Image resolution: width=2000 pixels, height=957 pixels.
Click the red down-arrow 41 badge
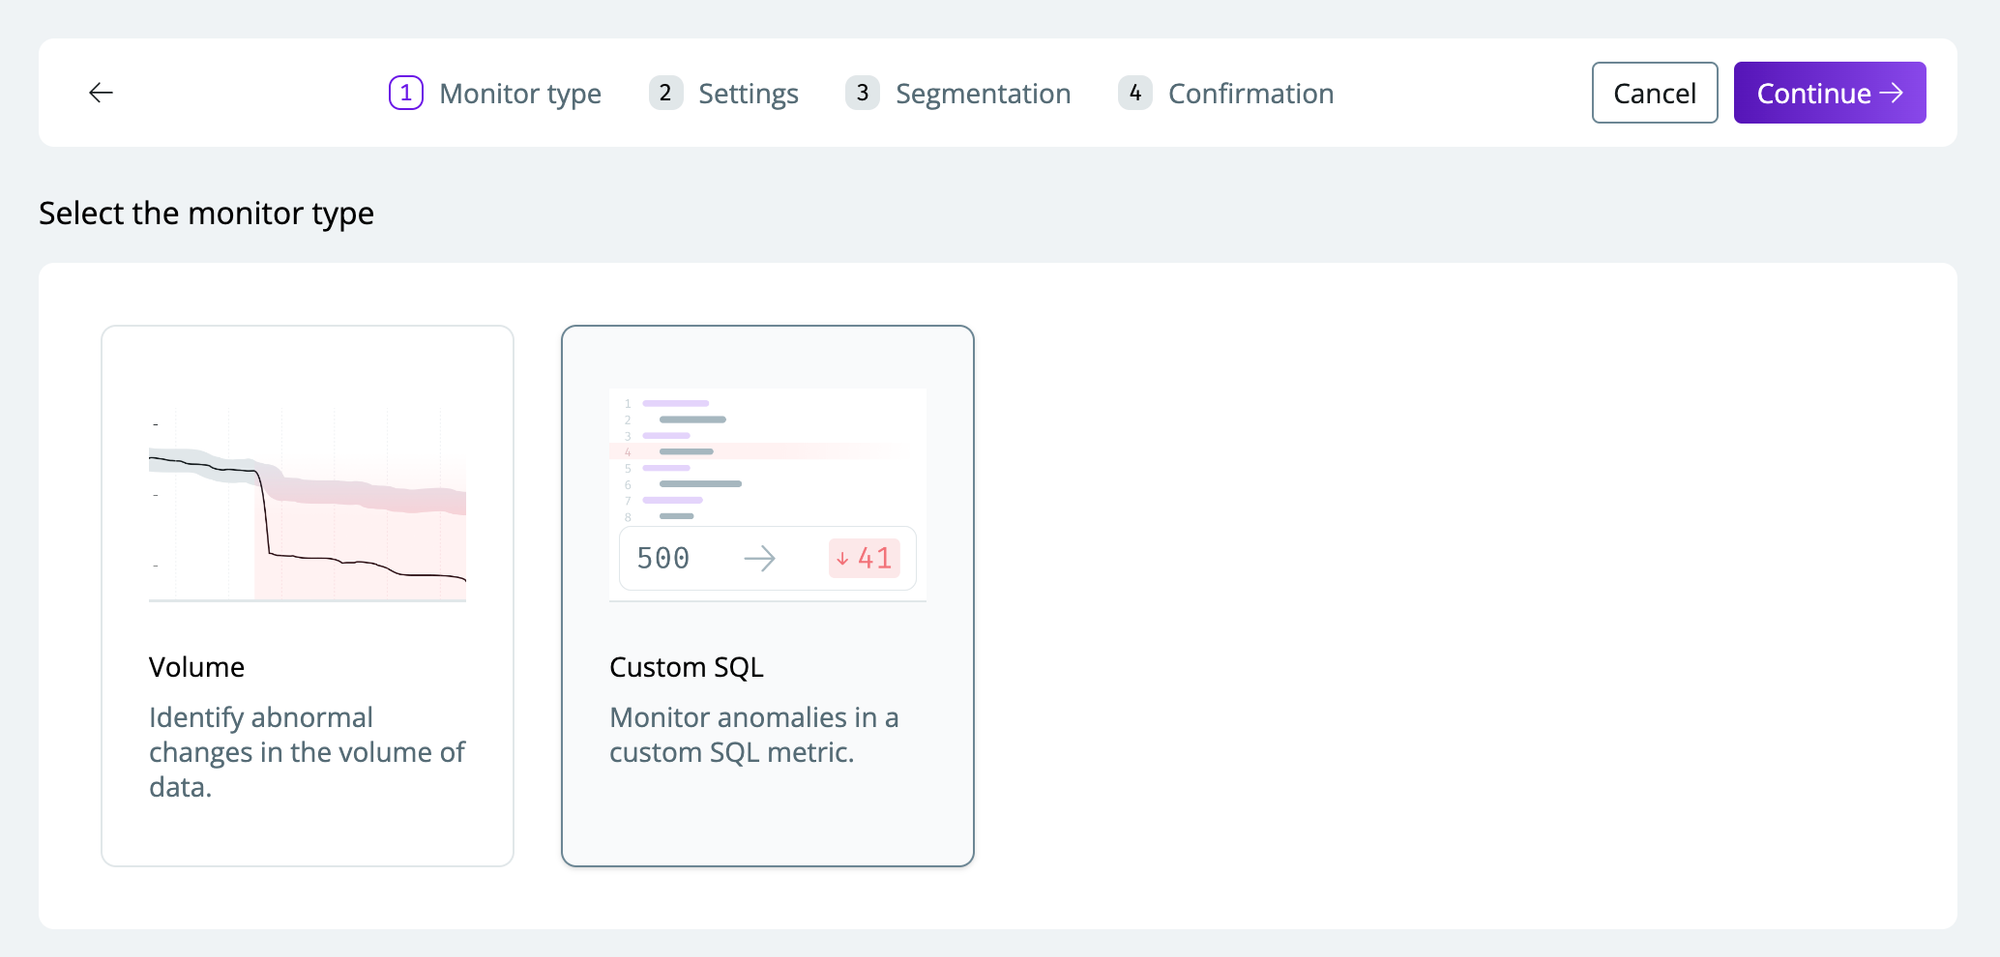tap(864, 558)
